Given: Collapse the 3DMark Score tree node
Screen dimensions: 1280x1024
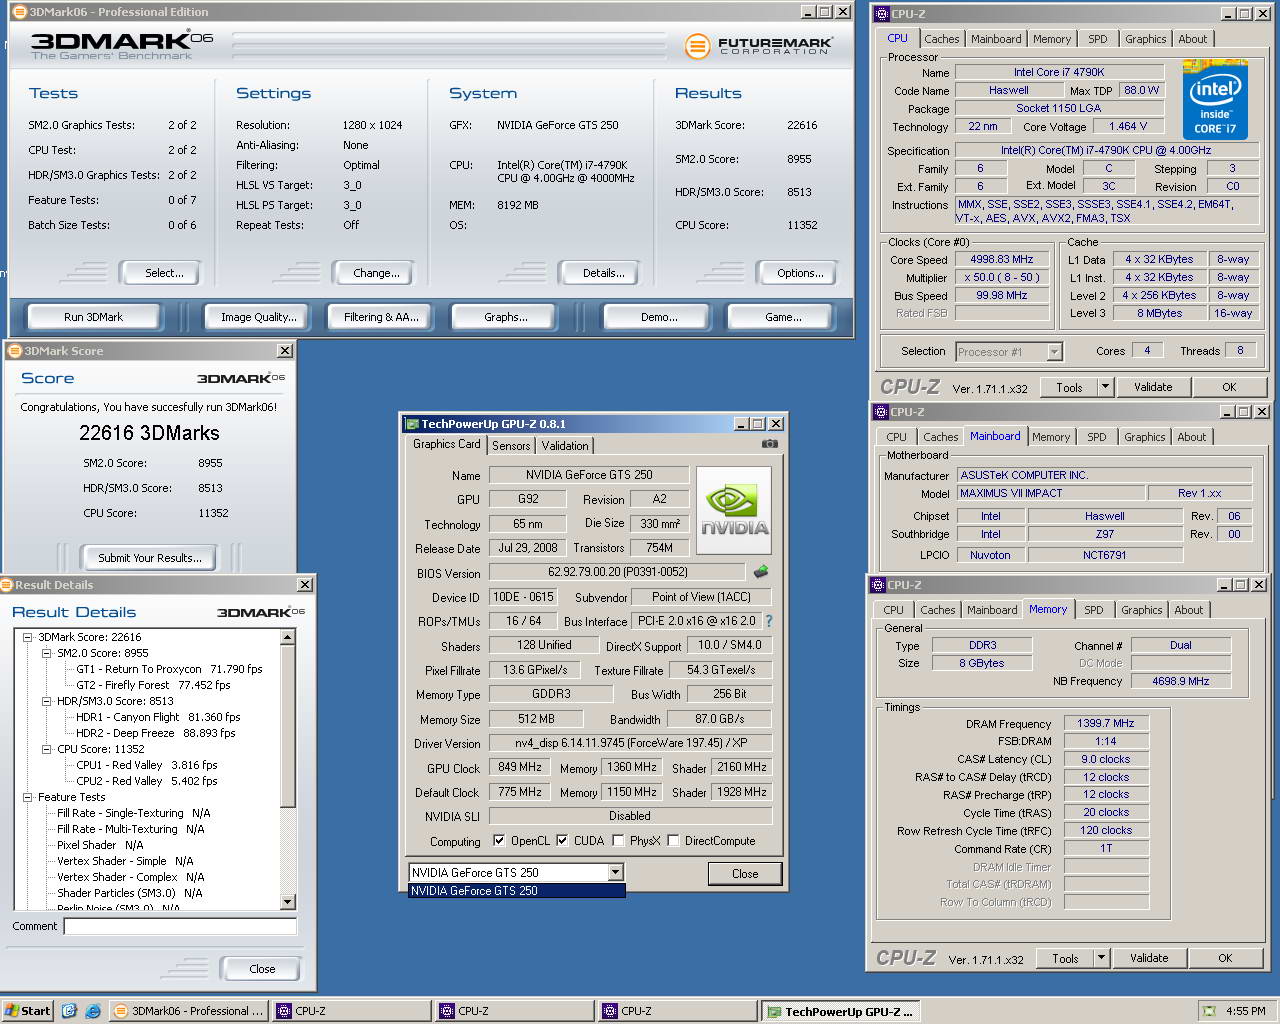Looking at the screenshot, I should tap(27, 637).
